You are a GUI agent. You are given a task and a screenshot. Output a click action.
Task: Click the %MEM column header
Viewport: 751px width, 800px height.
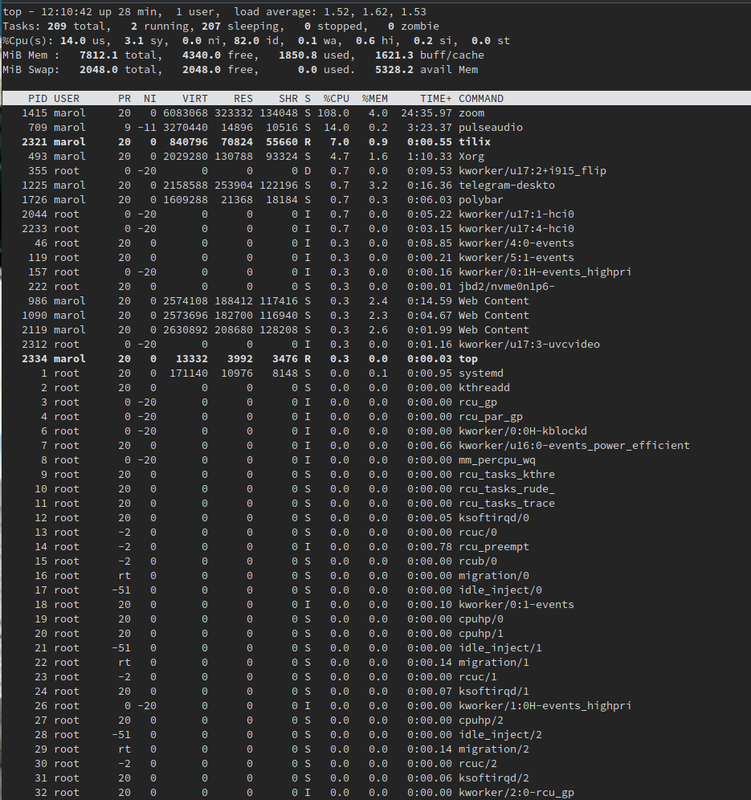tap(374, 98)
